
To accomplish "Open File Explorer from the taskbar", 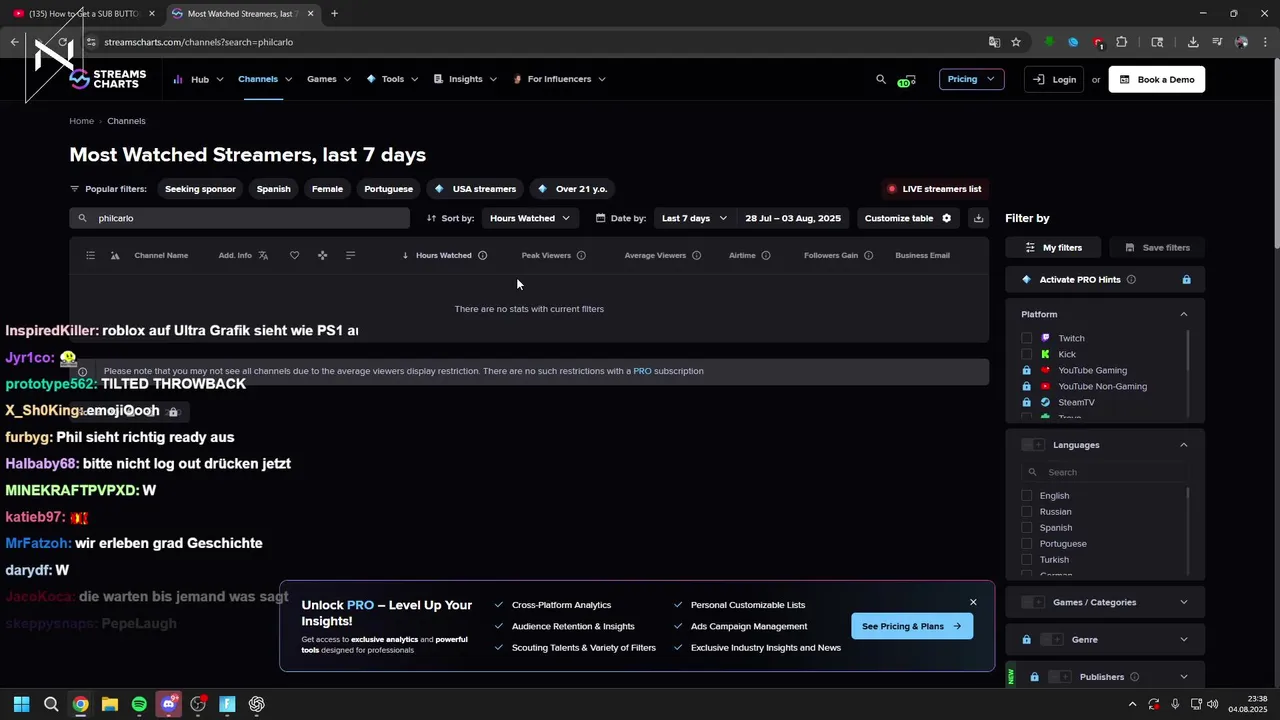I will click(x=110, y=704).
